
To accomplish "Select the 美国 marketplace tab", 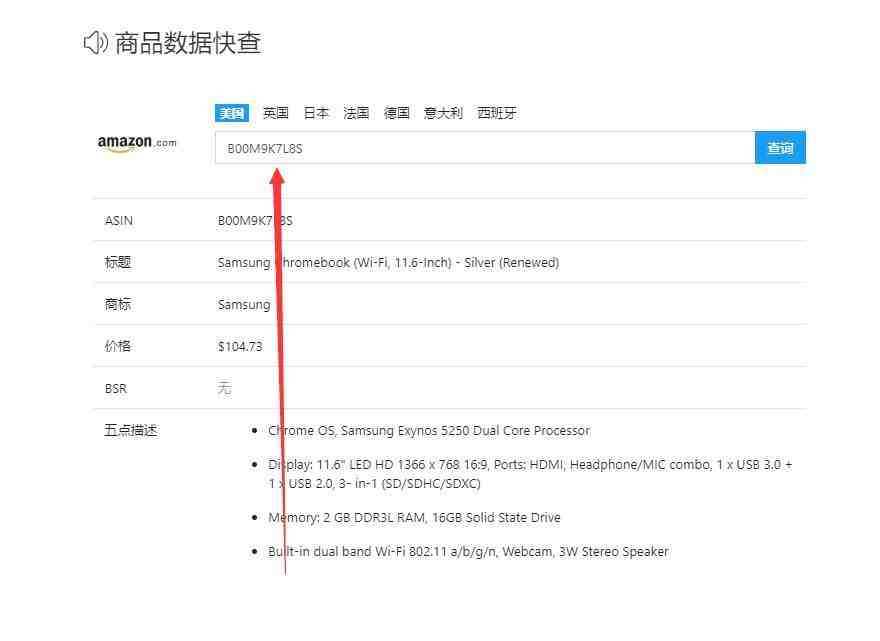I will tap(232, 113).
